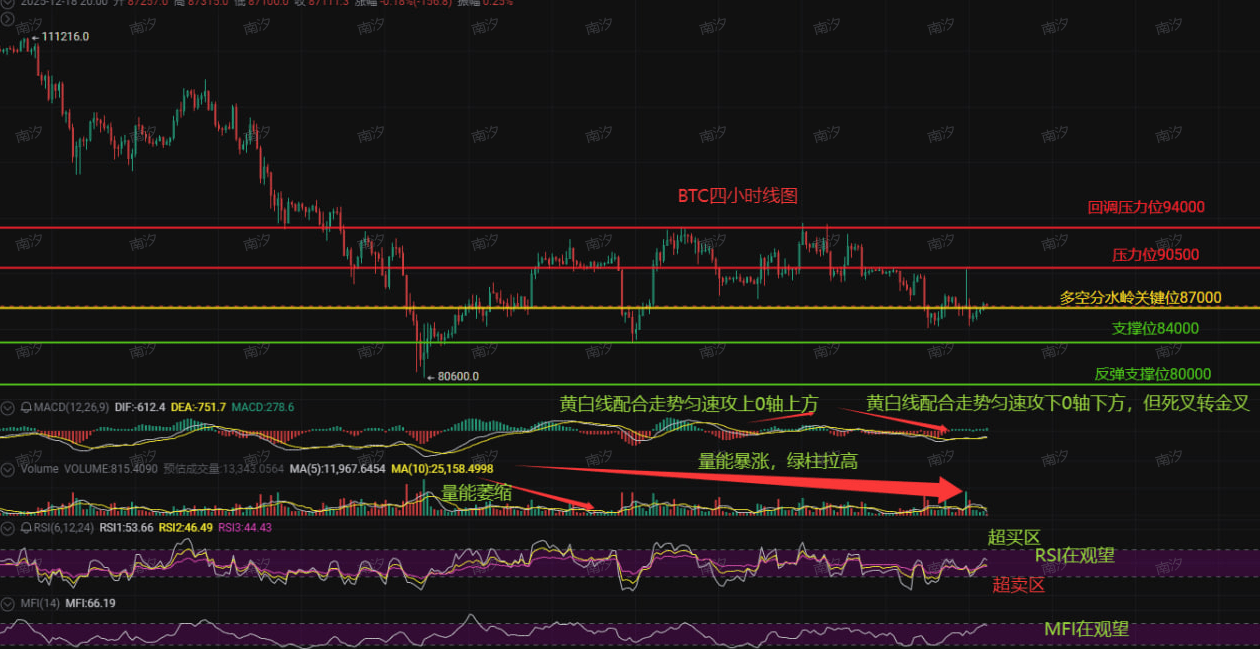Collapse the MACD indicator panel chevron
Viewport: 1260px width, 649px height.
click(9, 407)
